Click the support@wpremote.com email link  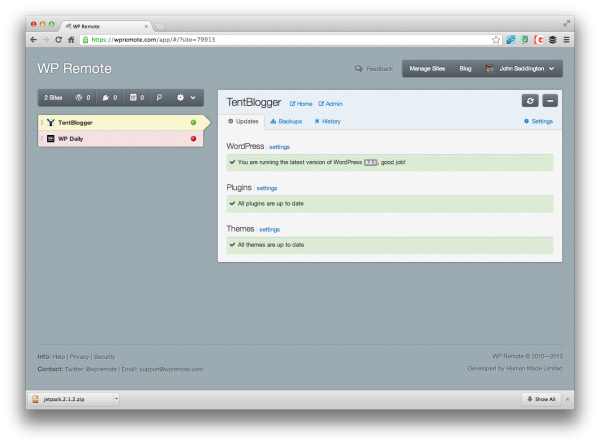171,369
